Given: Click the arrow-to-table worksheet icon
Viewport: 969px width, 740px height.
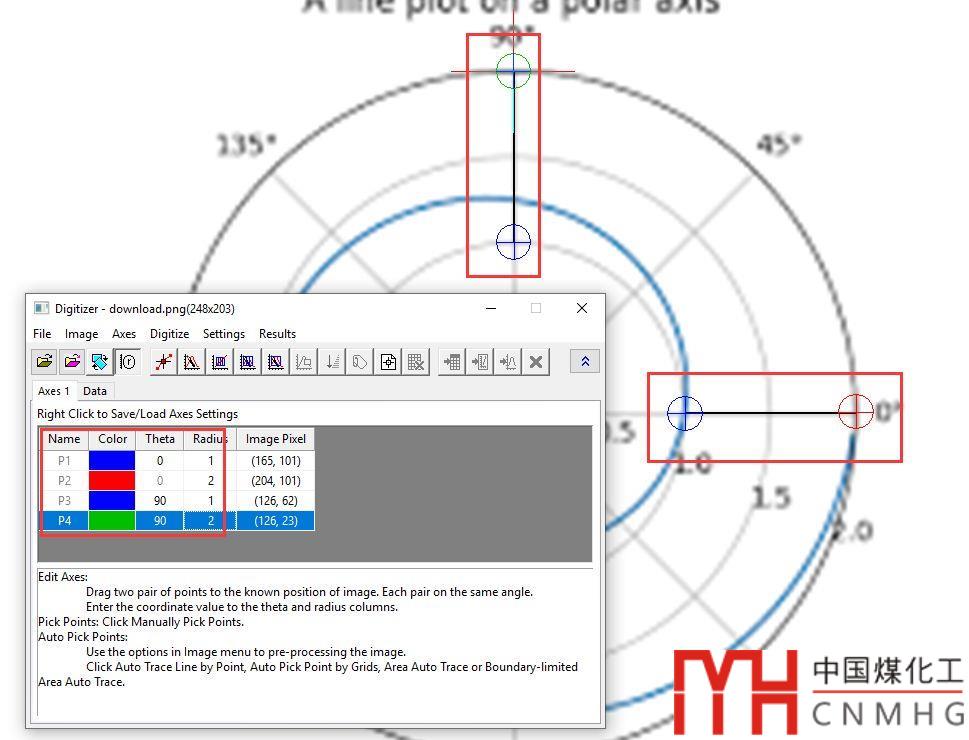Looking at the screenshot, I should tap(452, 362).
